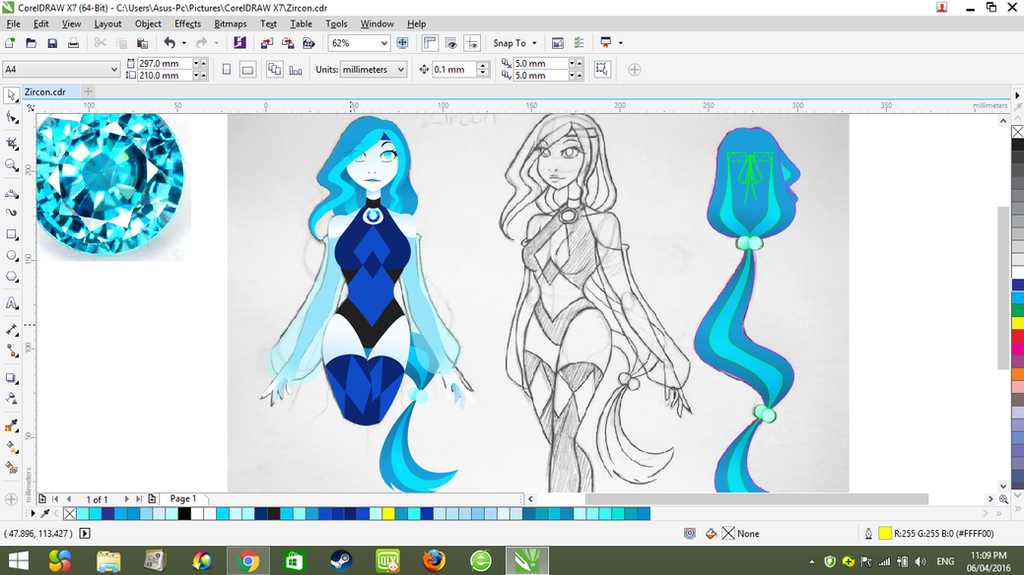The width and height of the screenshot is (1024, 575).
Task: Toggle apply layout to all pages
Action: click(x=274, y=69)
